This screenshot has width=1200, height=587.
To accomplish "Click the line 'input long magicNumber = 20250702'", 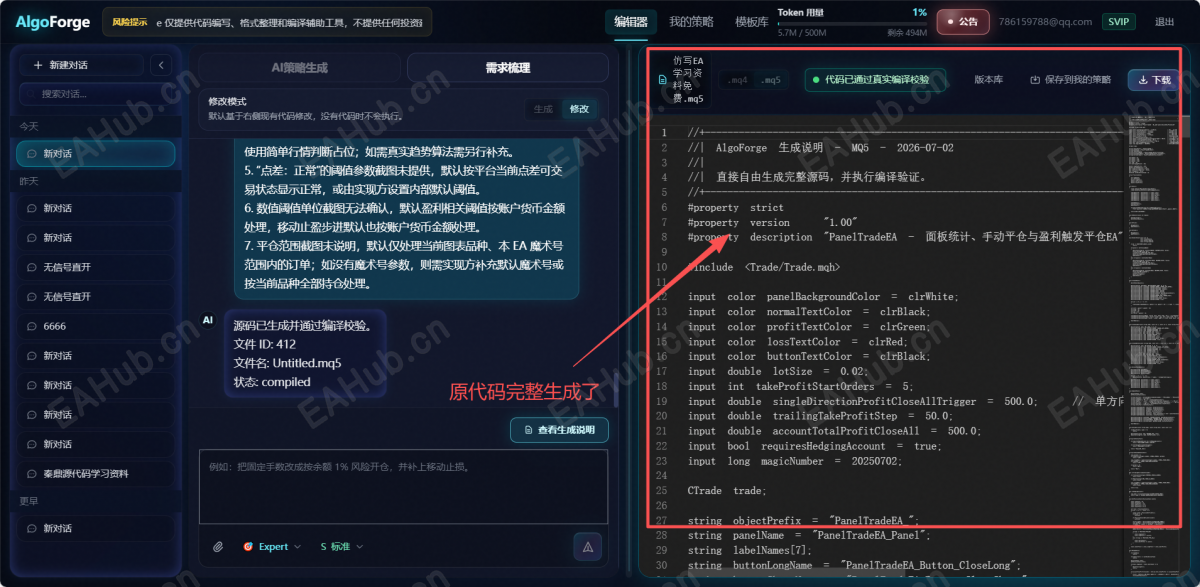I will pos(795,461).
